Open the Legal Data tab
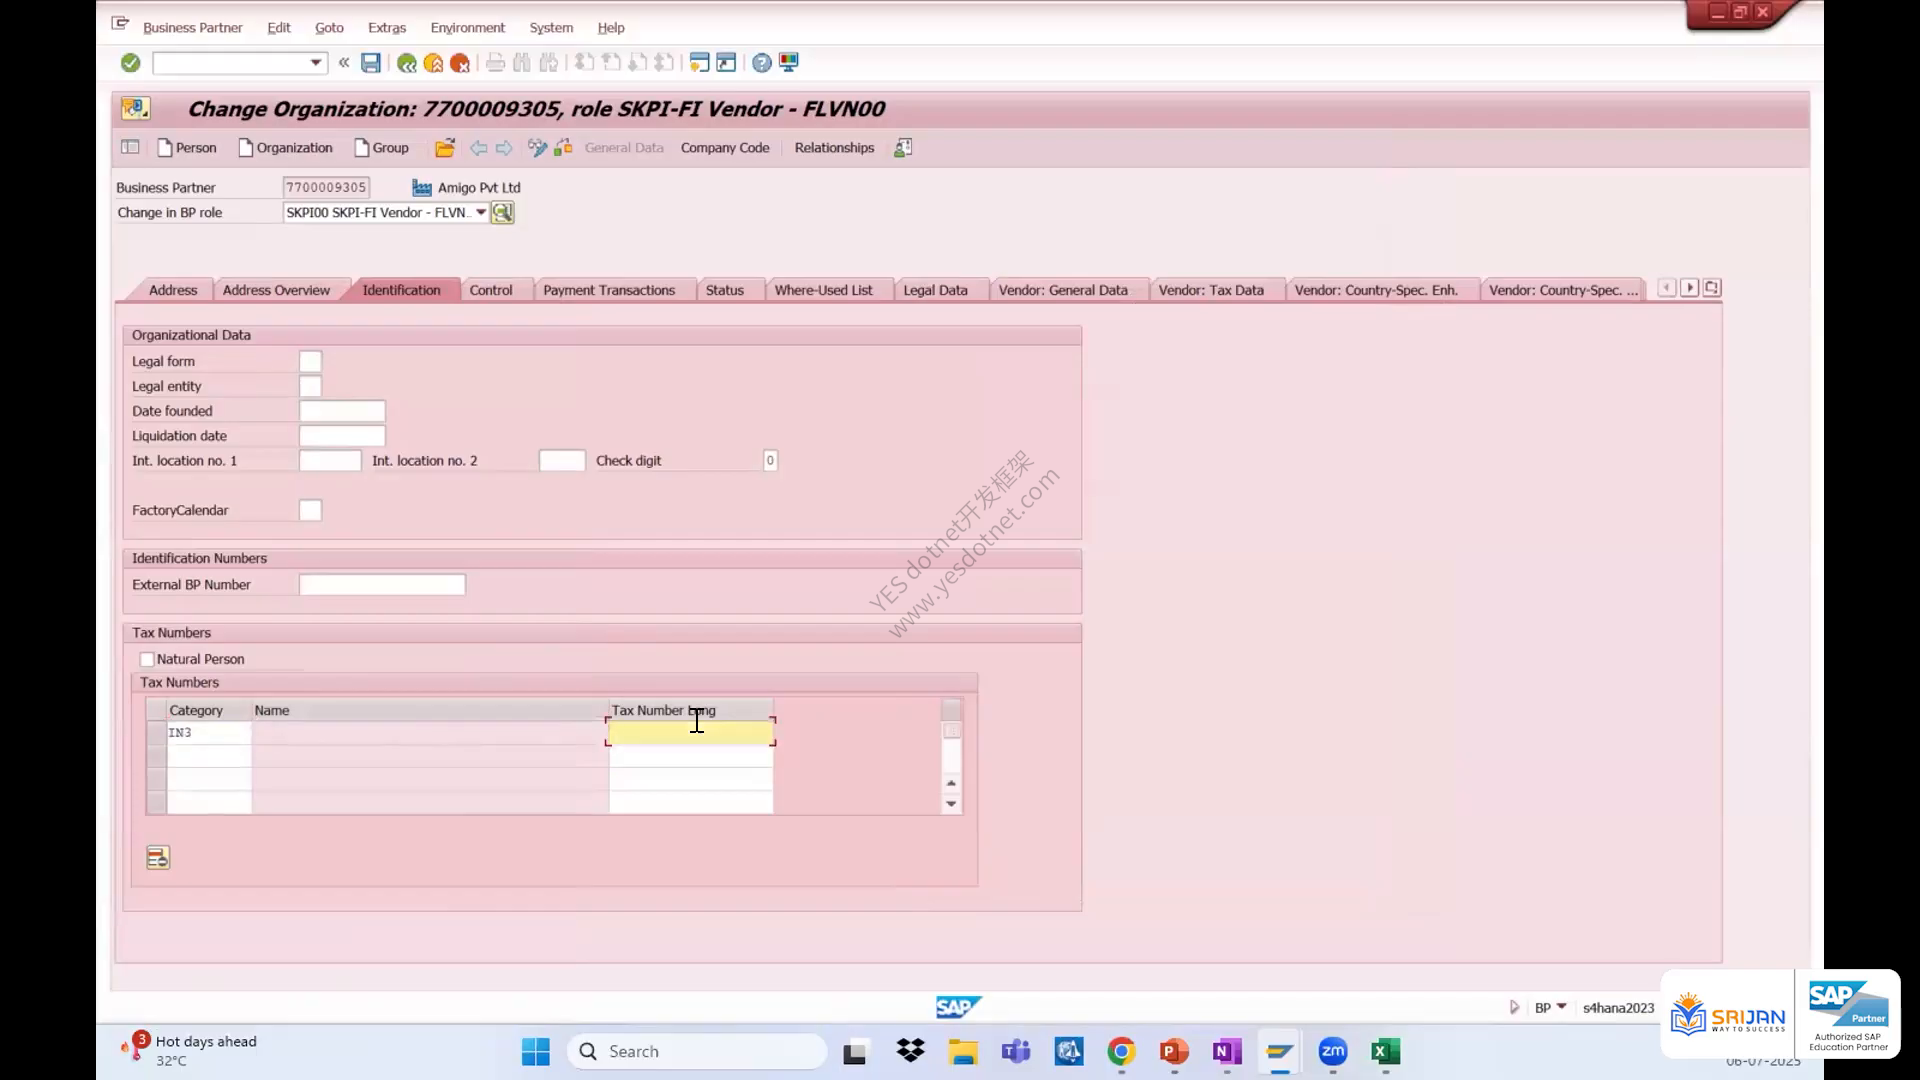Image resolution: width=1920 pixels, height=1080 pixels. [x=935, y=290]
